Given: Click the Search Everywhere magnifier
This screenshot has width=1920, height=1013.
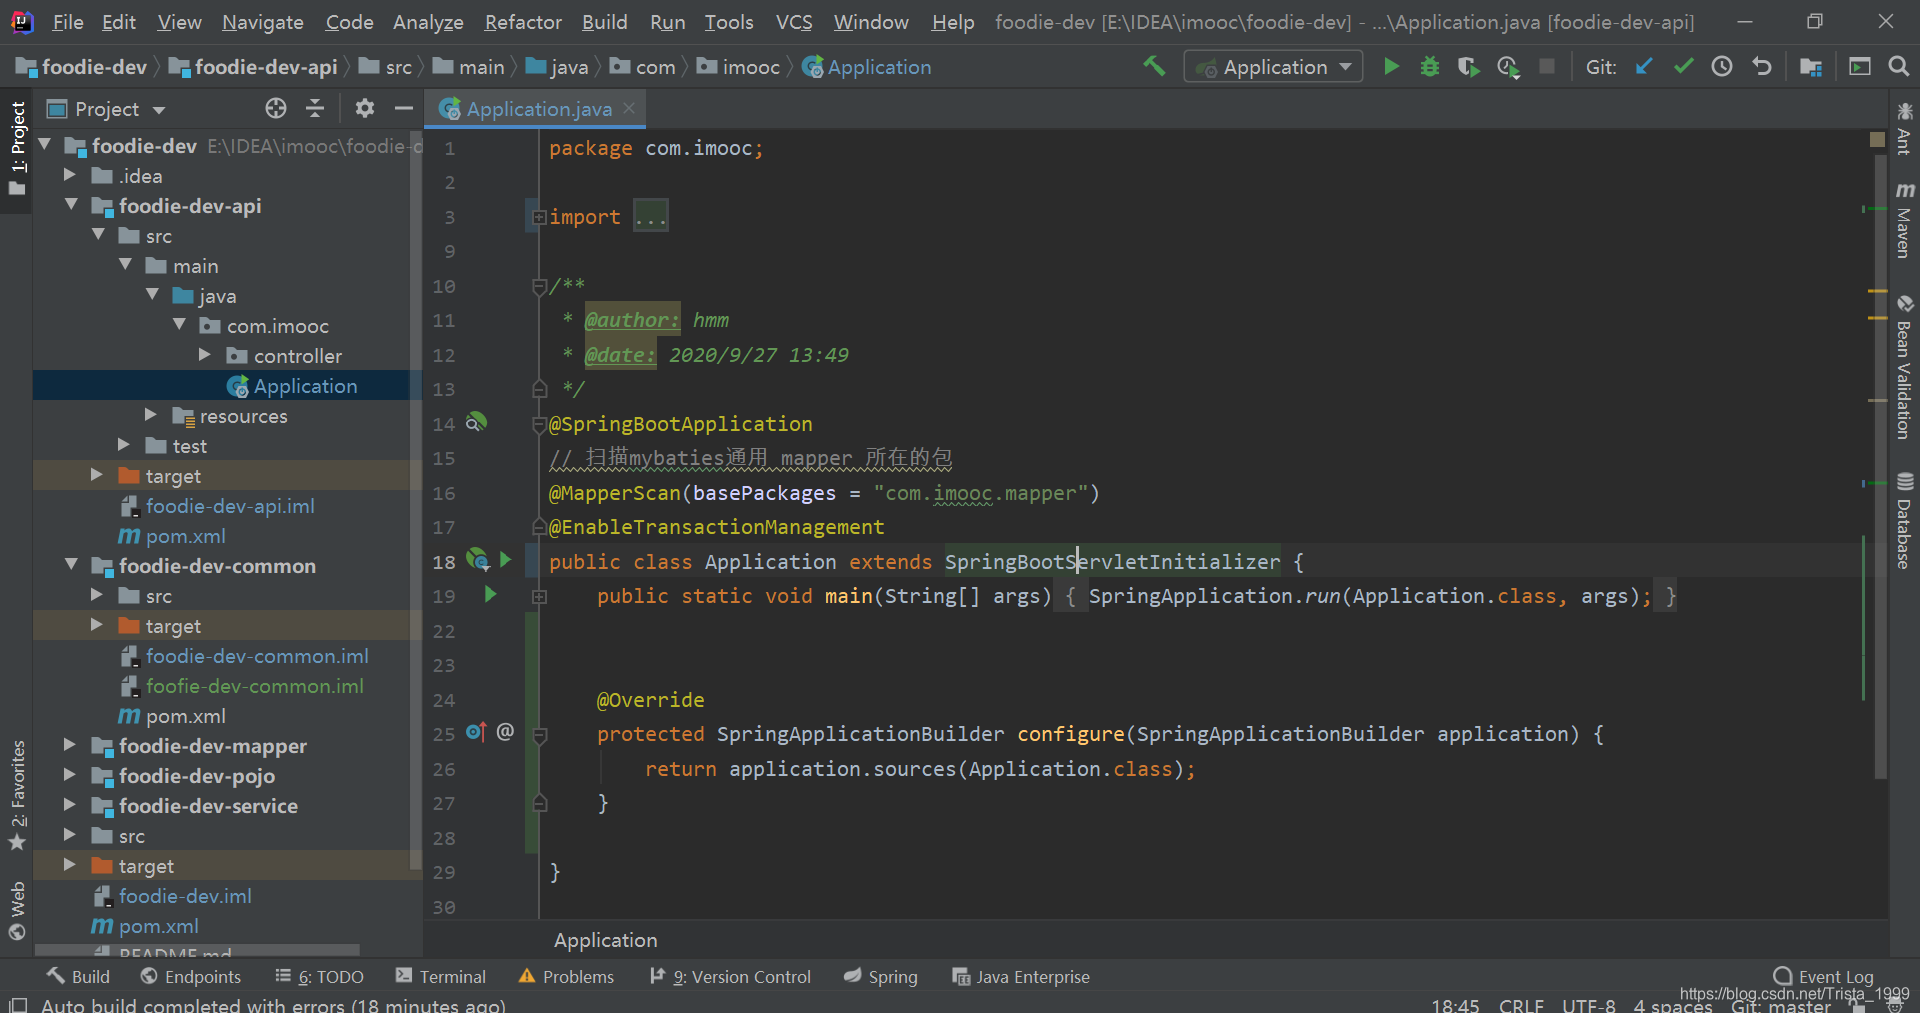Looking at the screenshot, I should [1898, 66].
